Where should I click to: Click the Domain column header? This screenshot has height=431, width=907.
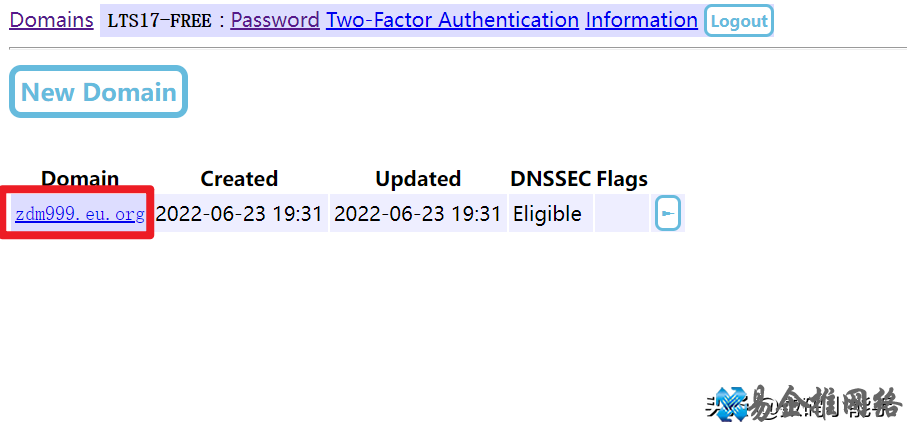point(80,179)
